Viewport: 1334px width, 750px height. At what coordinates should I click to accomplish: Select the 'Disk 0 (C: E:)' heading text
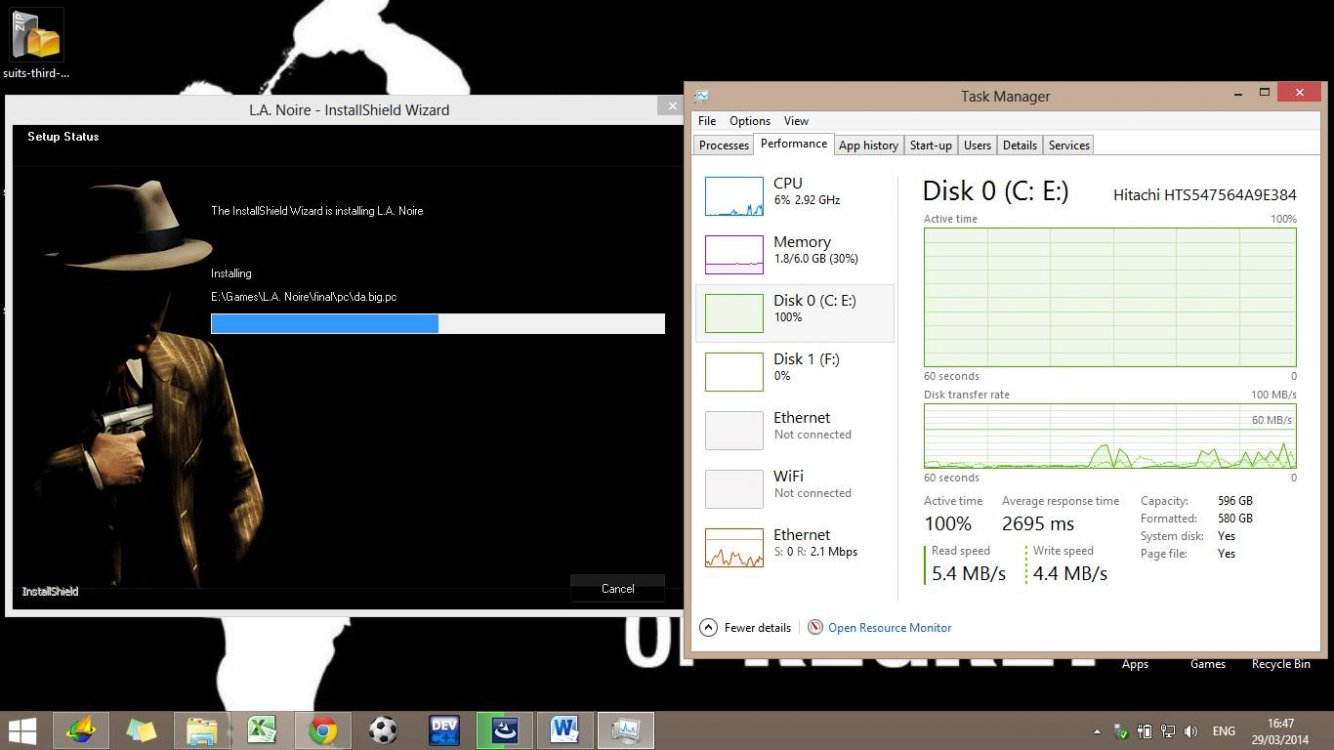point(995,191)
